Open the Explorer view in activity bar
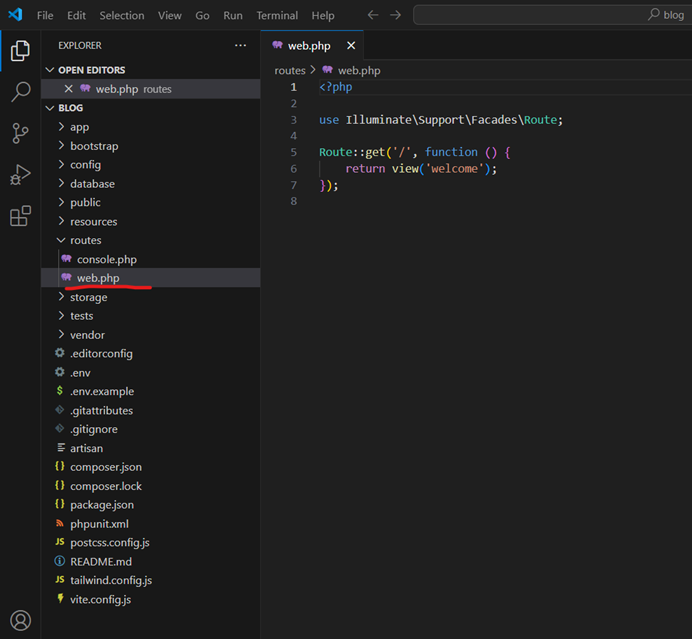 pyautogui.click(x=20, y=50)
